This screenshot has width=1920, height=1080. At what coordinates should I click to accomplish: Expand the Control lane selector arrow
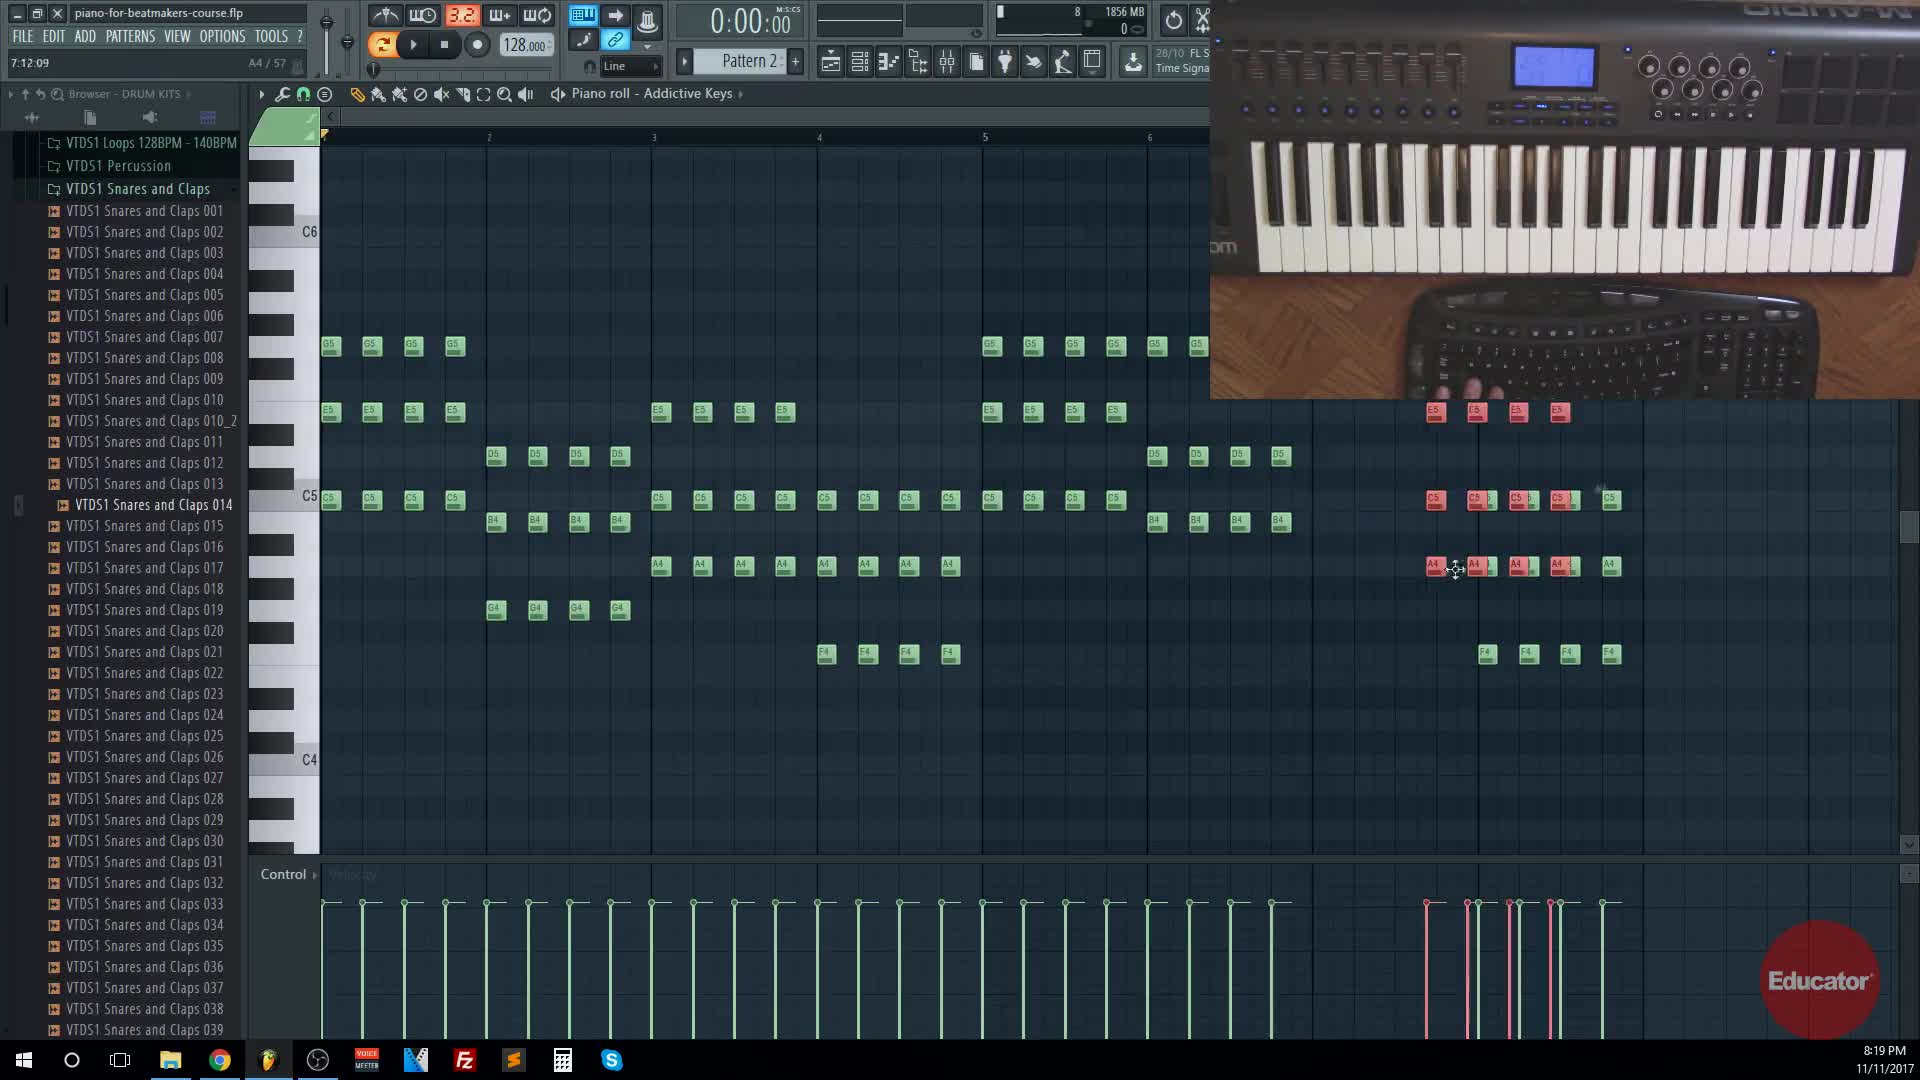pos(314,875)
